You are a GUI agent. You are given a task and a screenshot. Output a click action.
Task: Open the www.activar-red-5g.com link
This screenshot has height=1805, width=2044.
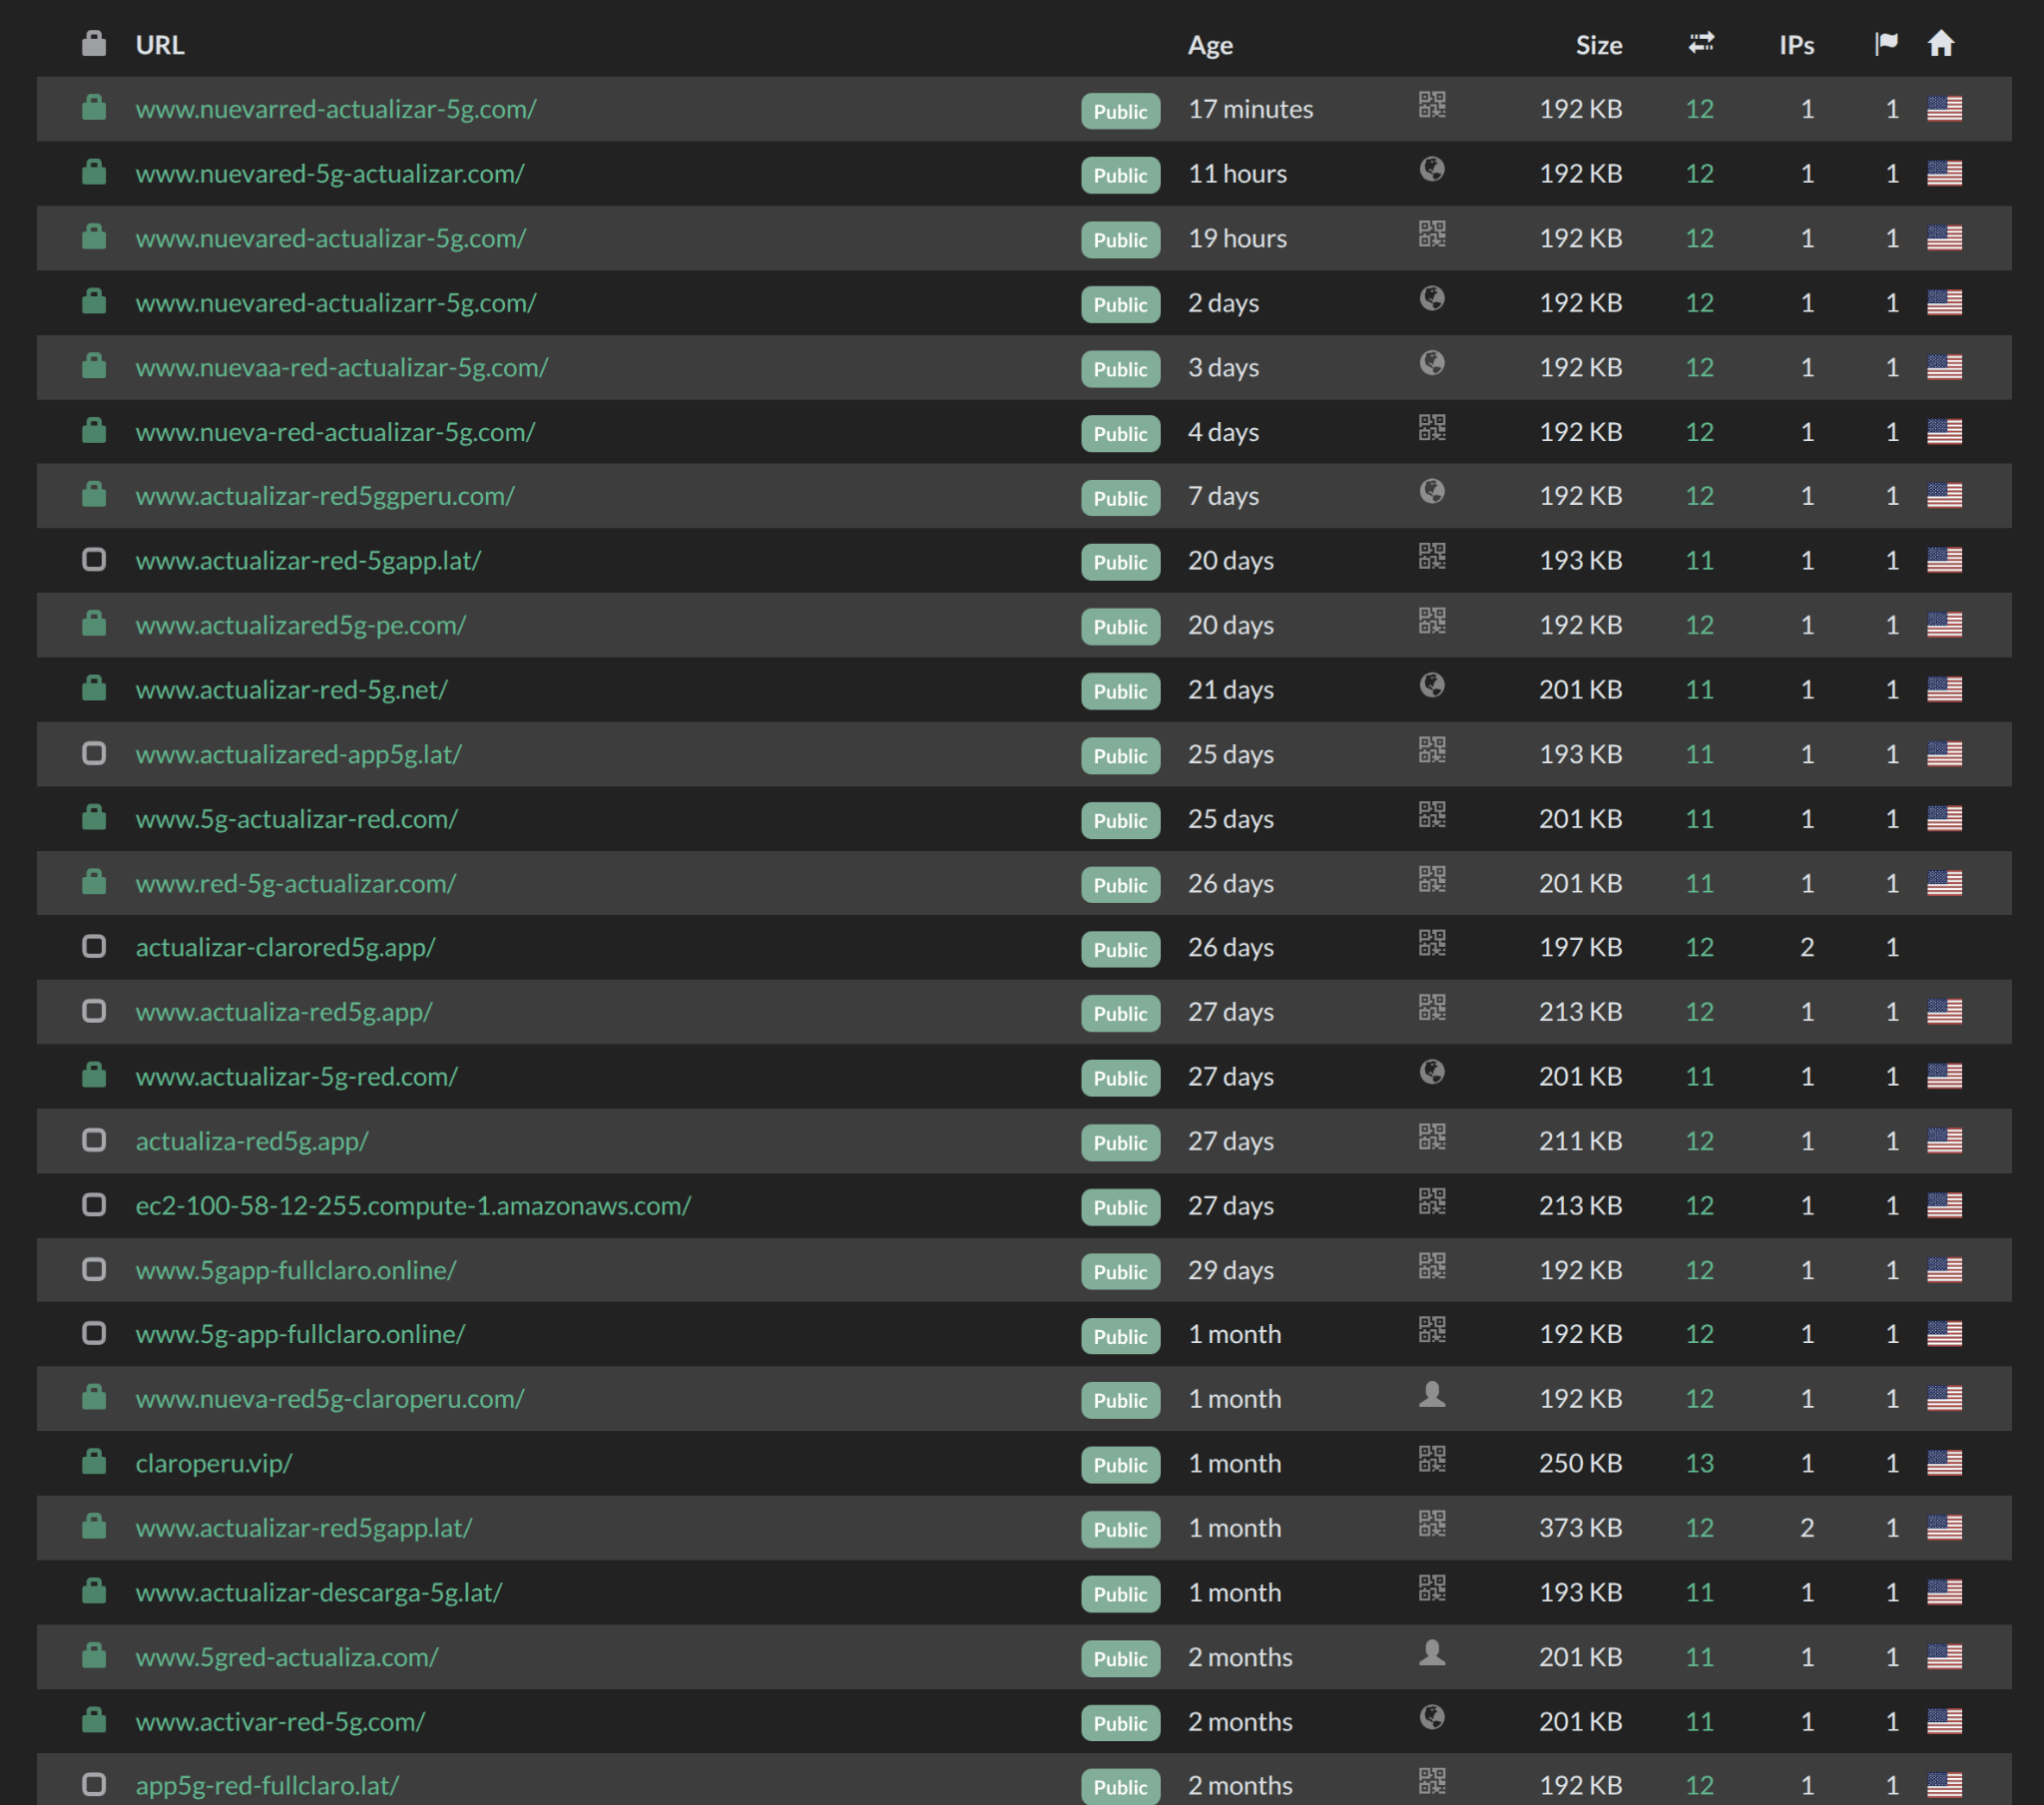click(x=280, y=1722)
